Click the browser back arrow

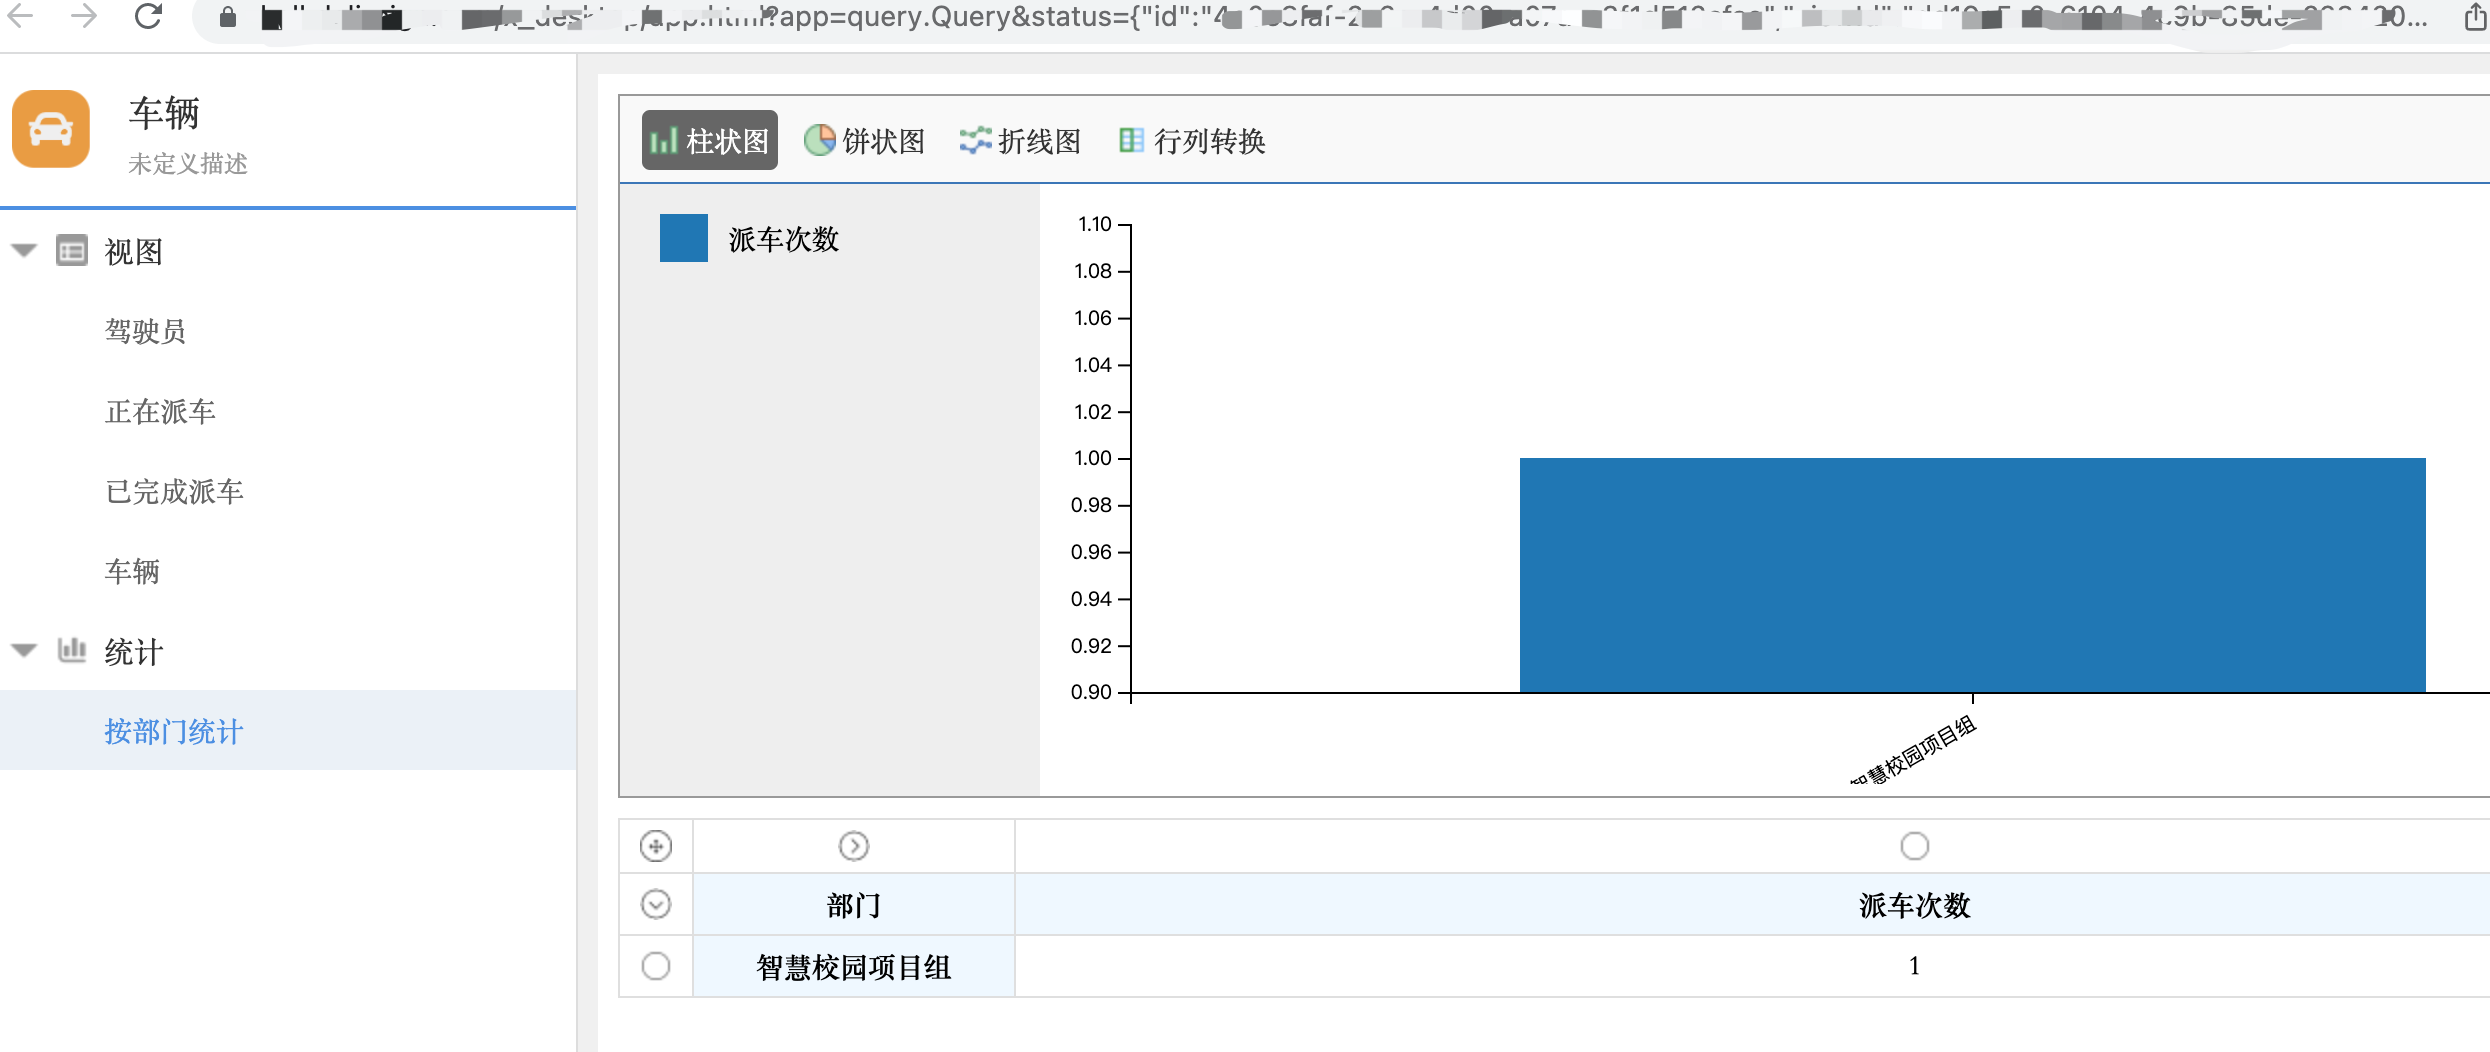(21, 16)
